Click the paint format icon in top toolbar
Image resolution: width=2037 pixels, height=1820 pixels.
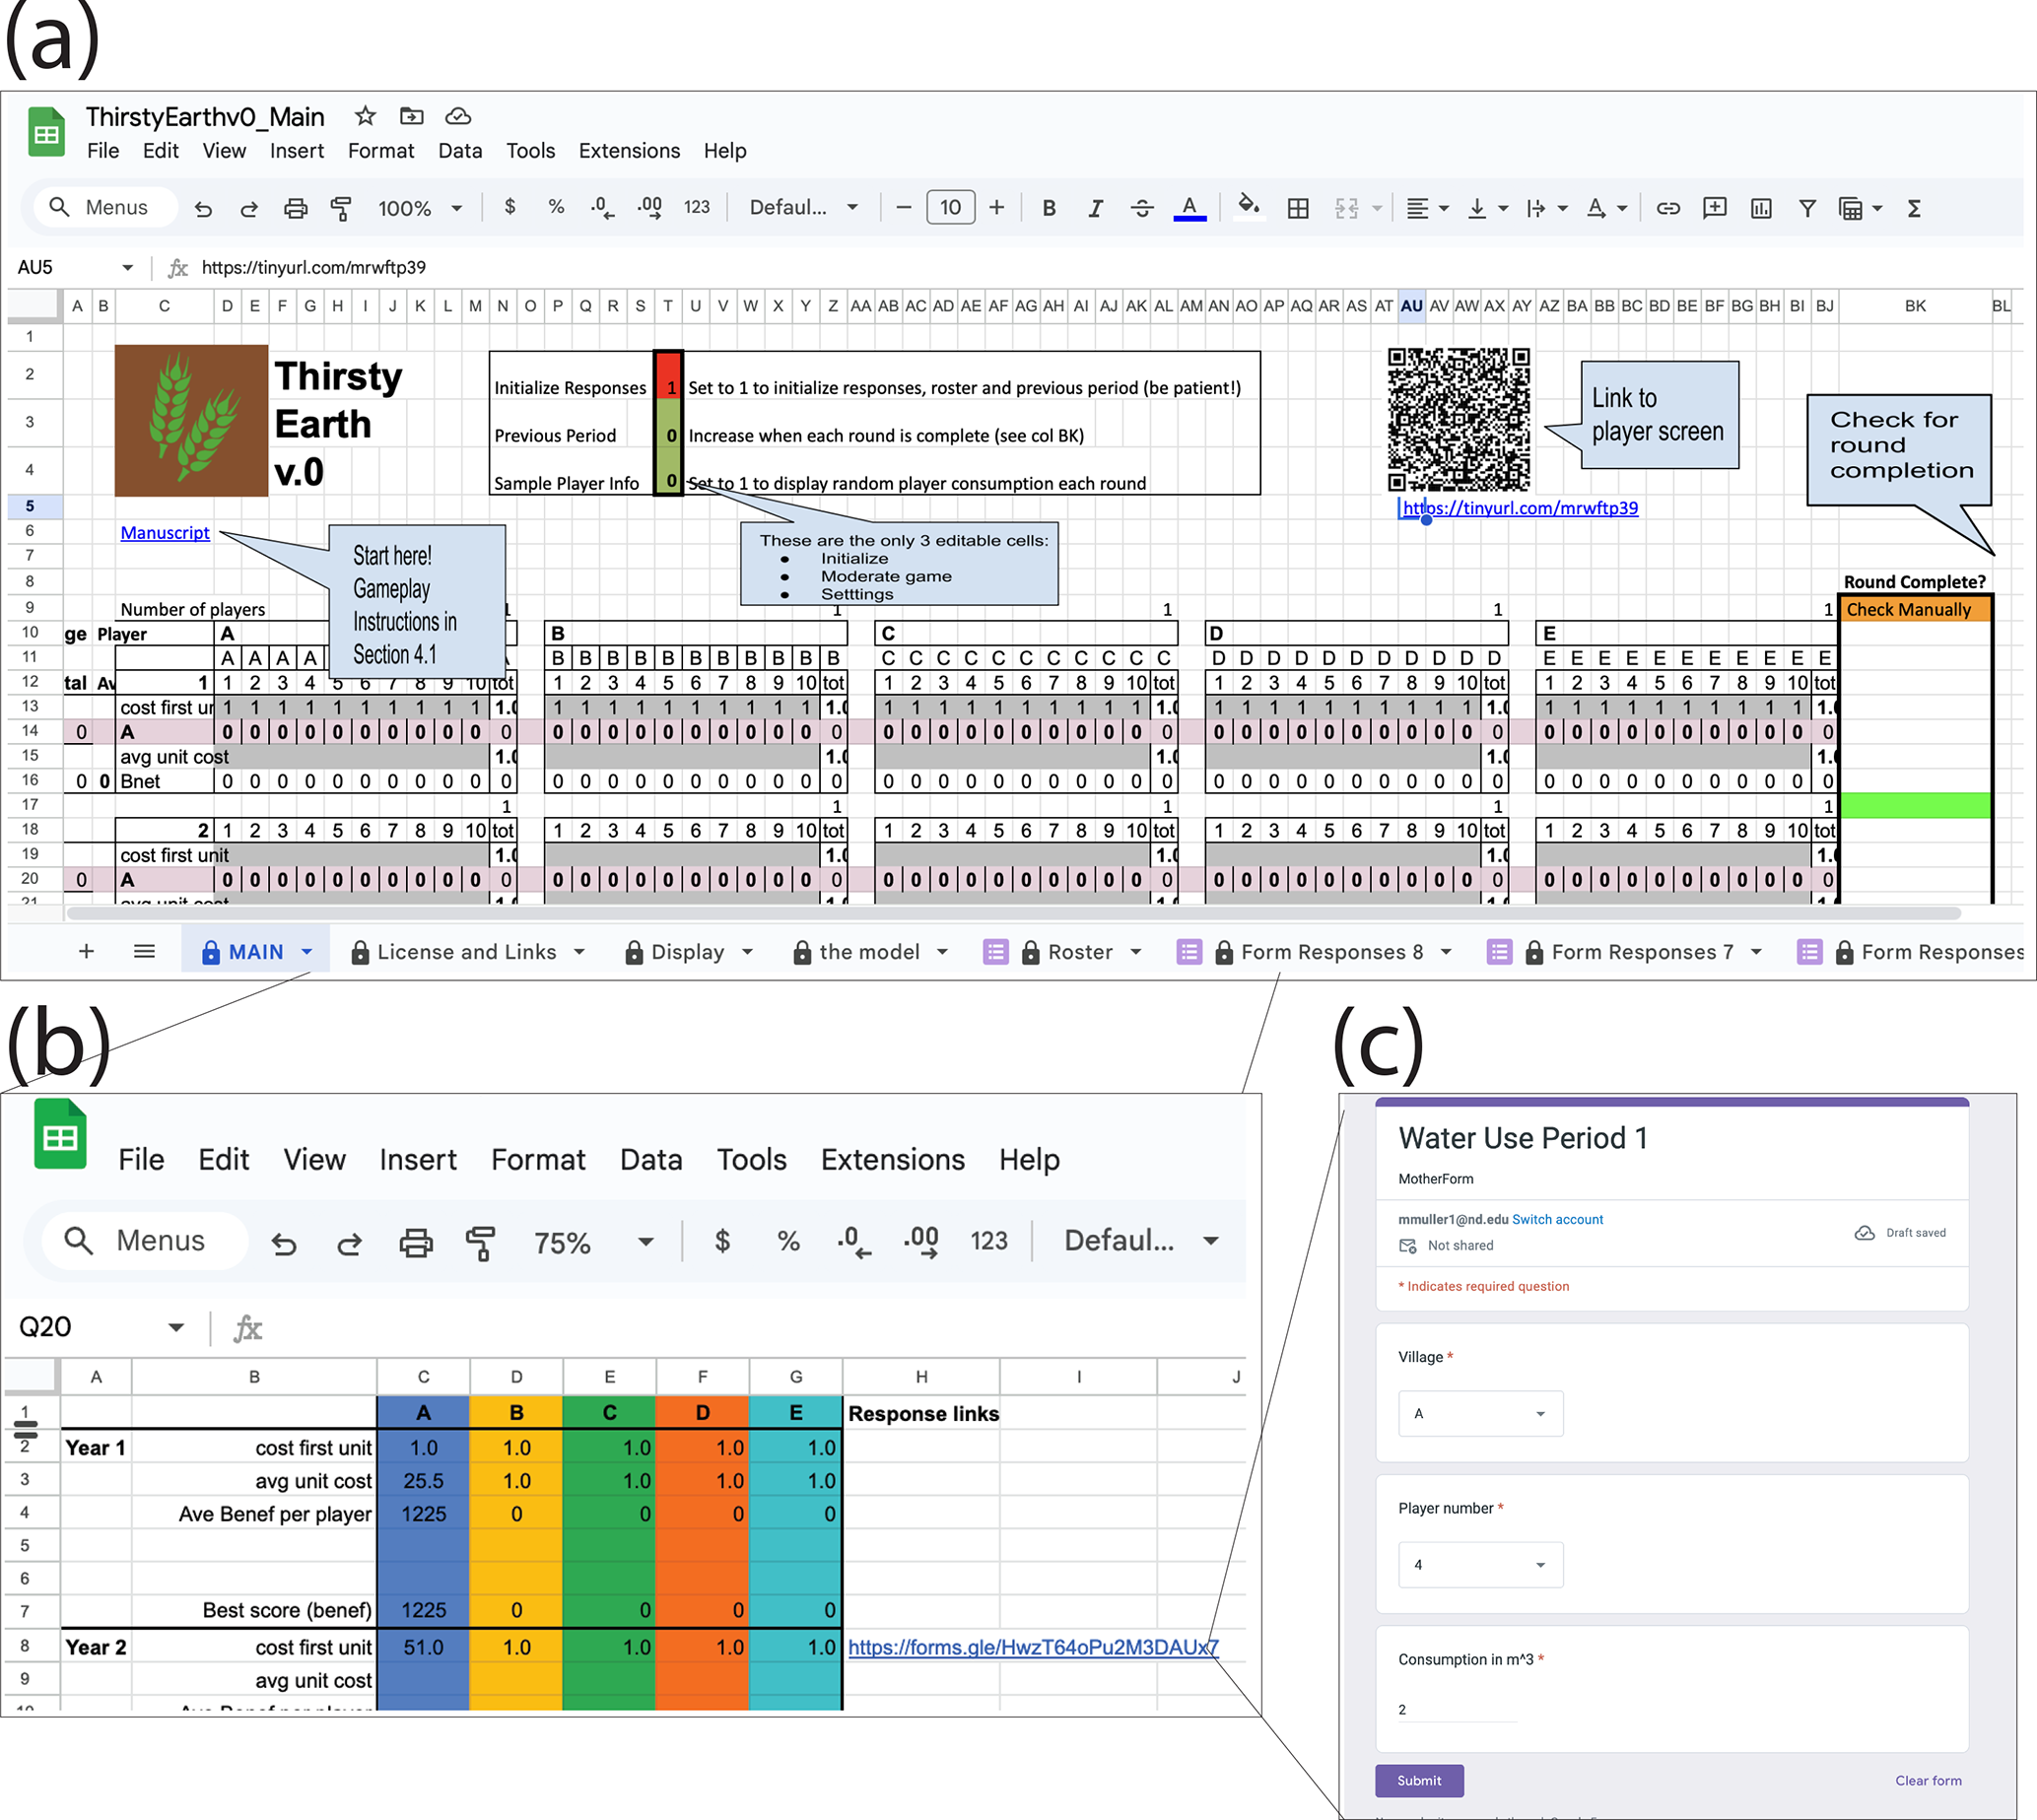341,208
